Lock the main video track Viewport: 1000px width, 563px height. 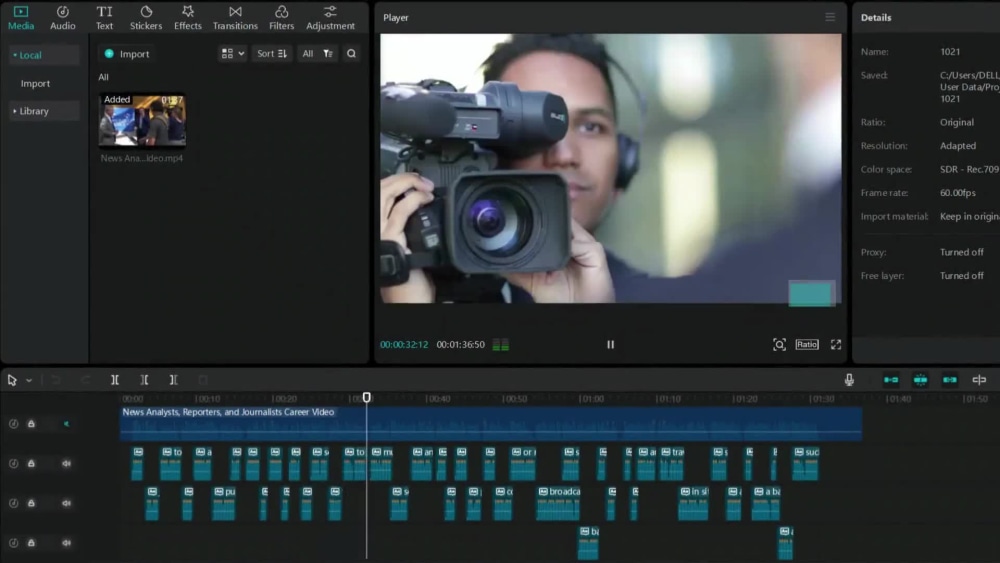31,424
